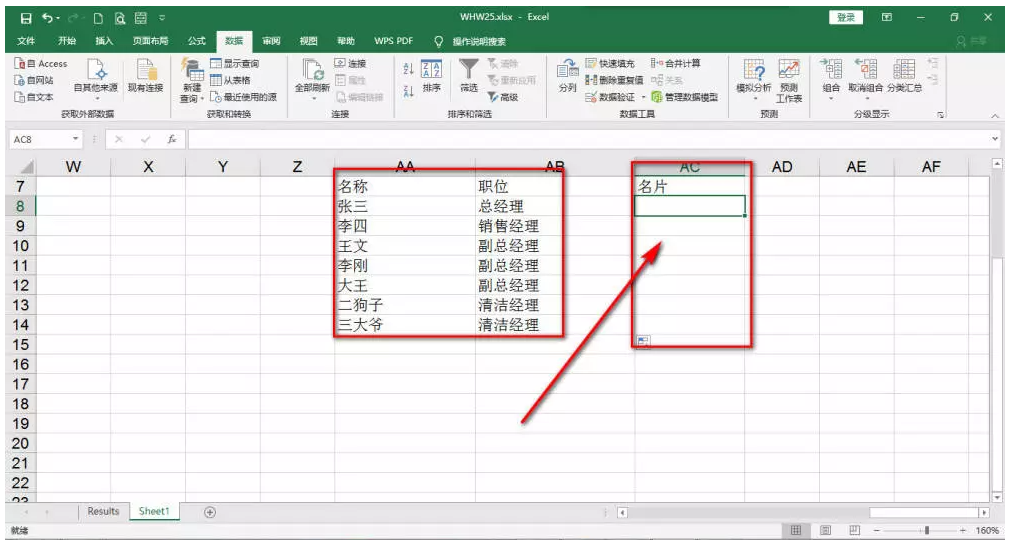Click the insert function fx icon

(x=172, y=139)
